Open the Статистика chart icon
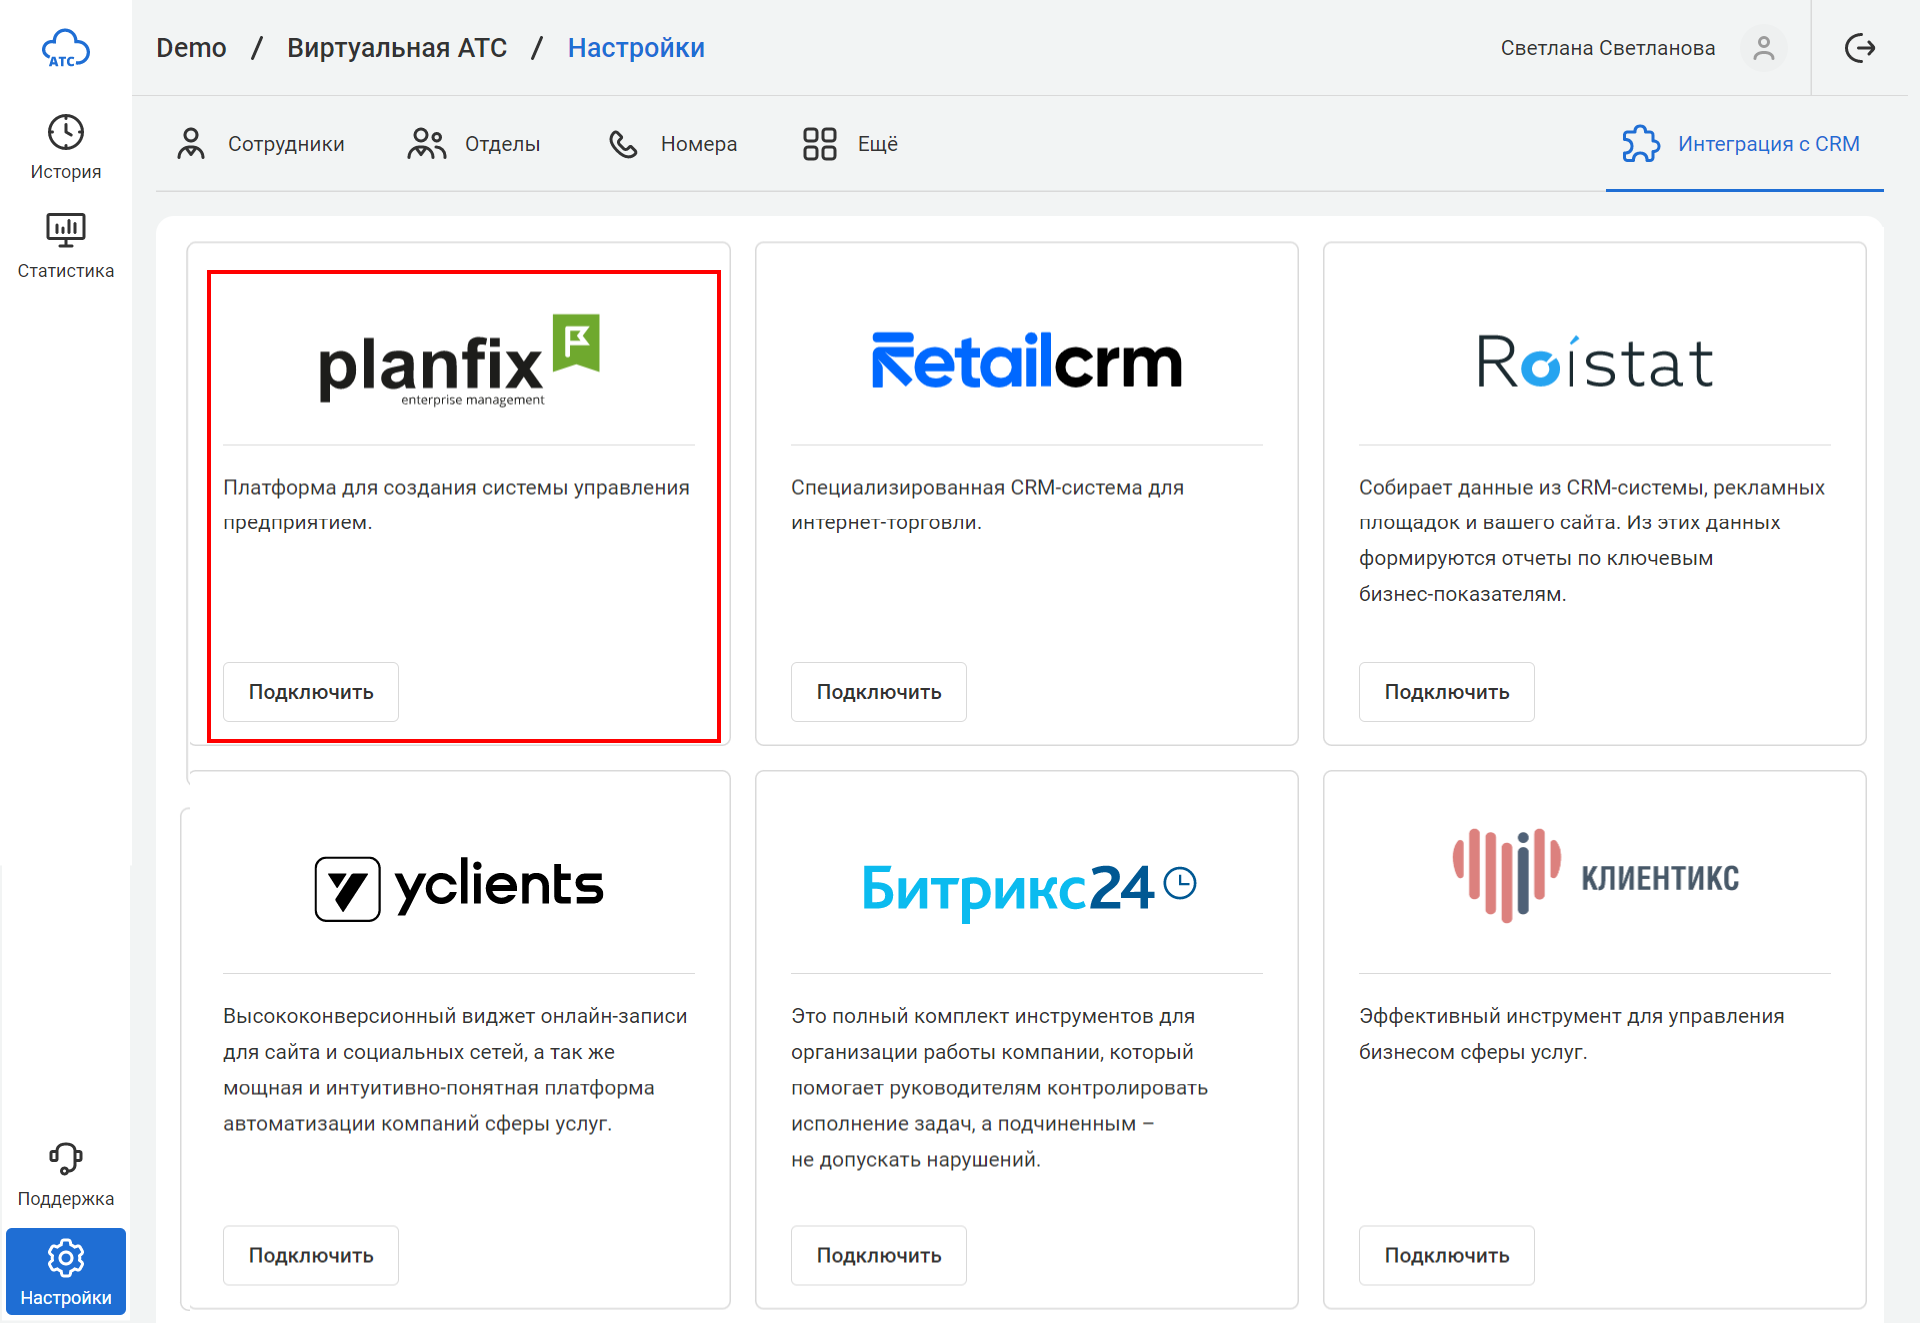 pos(65,230)
